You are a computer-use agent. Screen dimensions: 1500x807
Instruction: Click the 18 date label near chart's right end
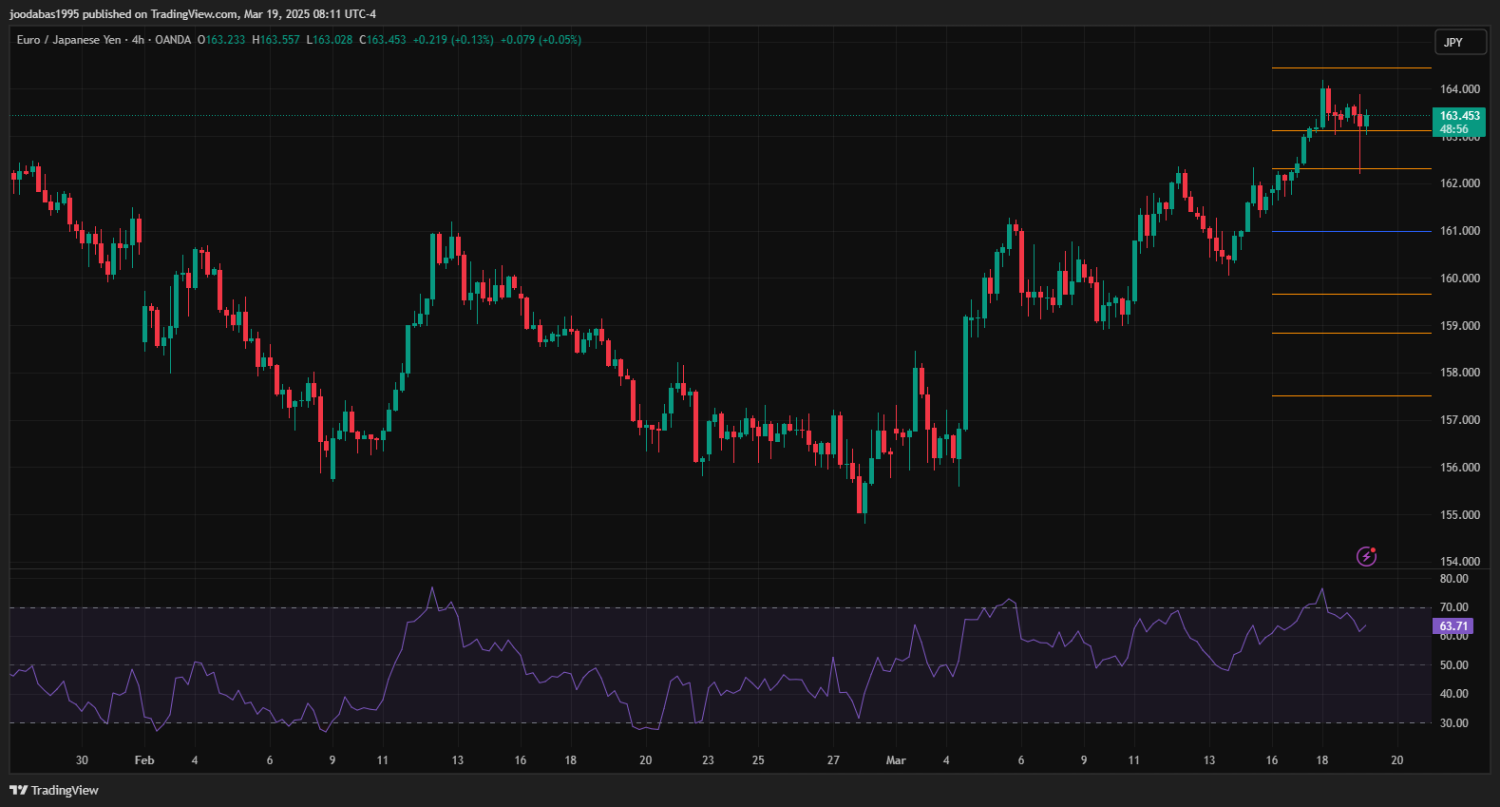tap(1321, 760)
